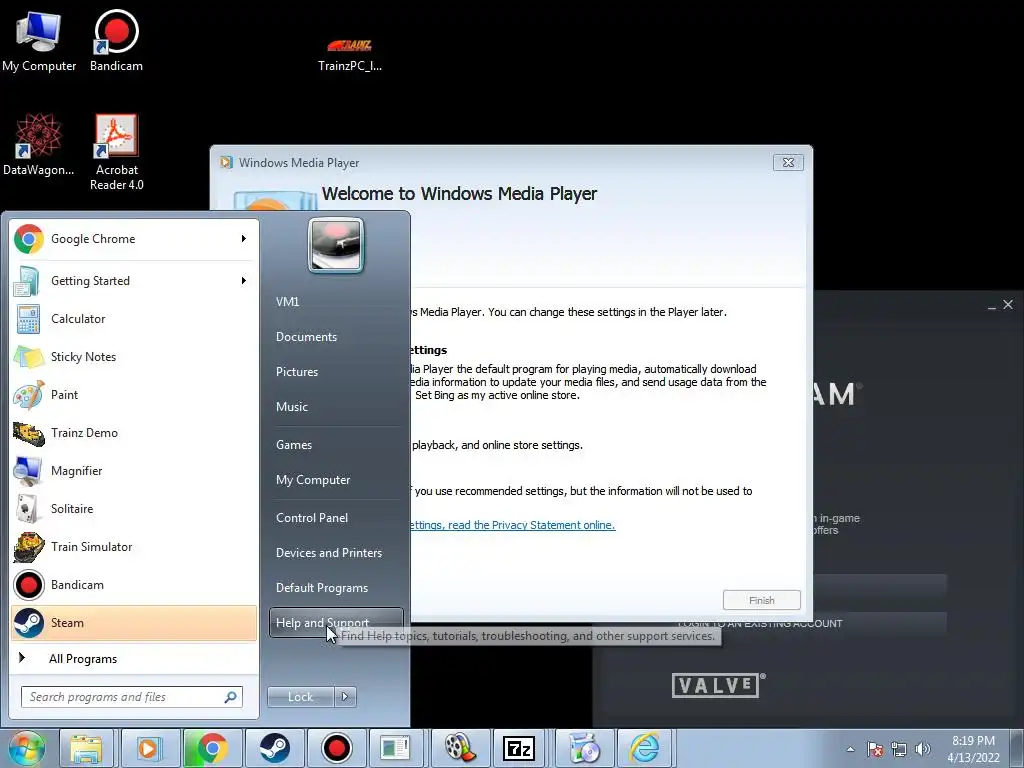Screen dimensions: 1024x768
Task: Open Default Programs
Action: pos(336,588)
